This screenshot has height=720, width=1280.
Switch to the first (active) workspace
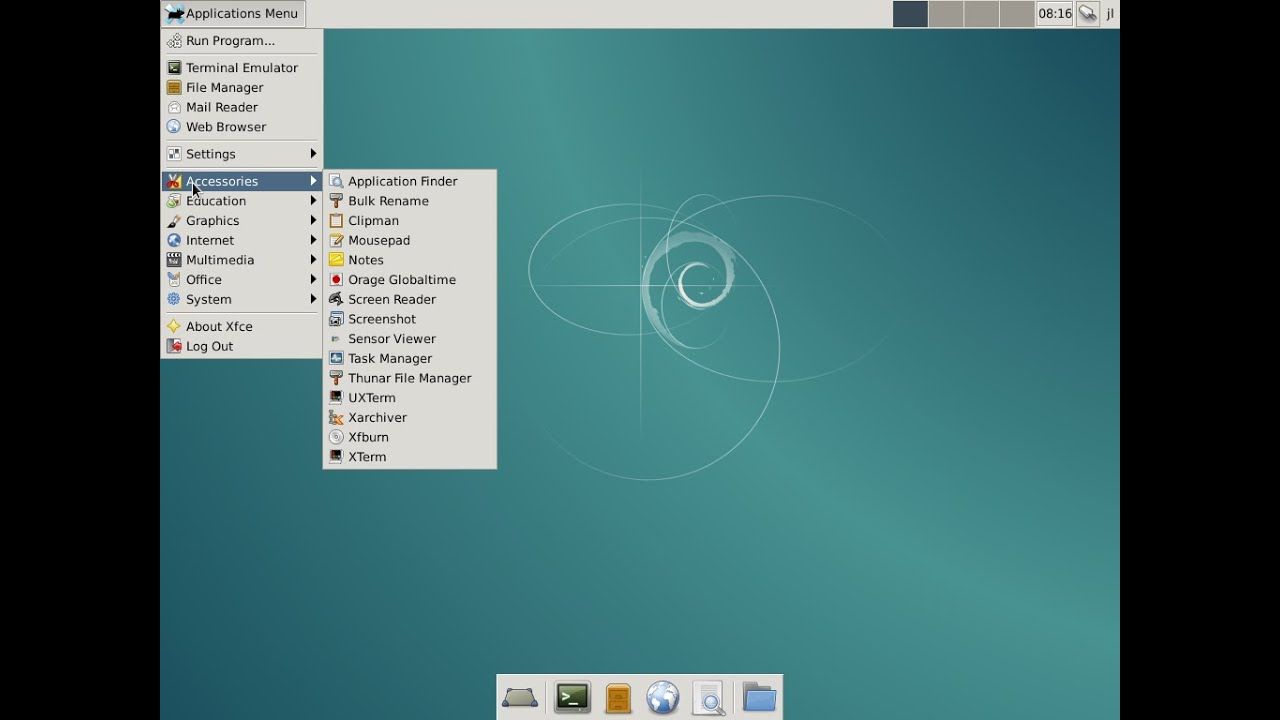click(x=910, y=14)
